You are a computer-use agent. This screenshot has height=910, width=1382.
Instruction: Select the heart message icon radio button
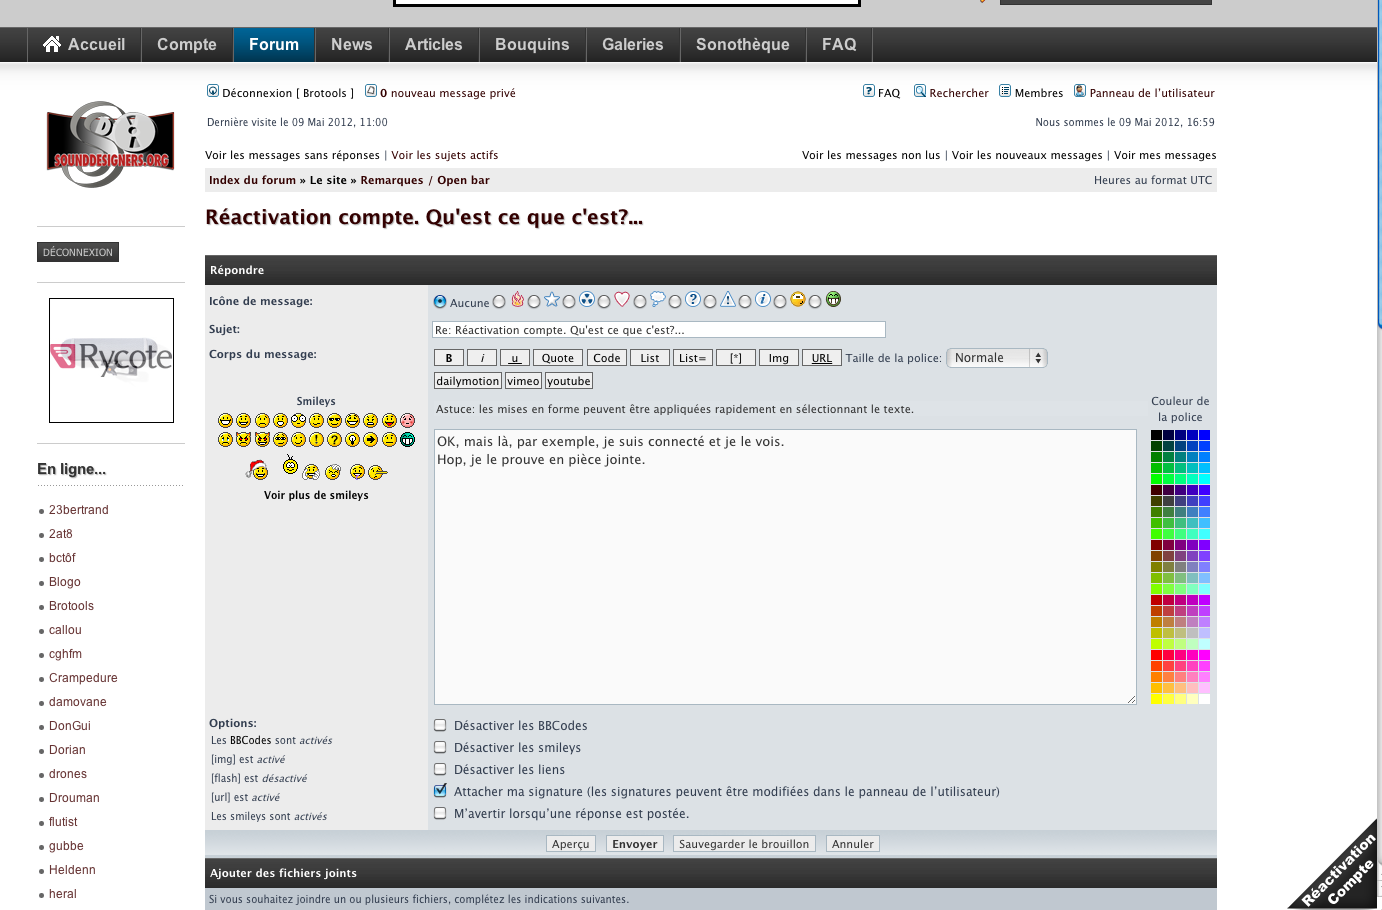click(x=604, y=302)
